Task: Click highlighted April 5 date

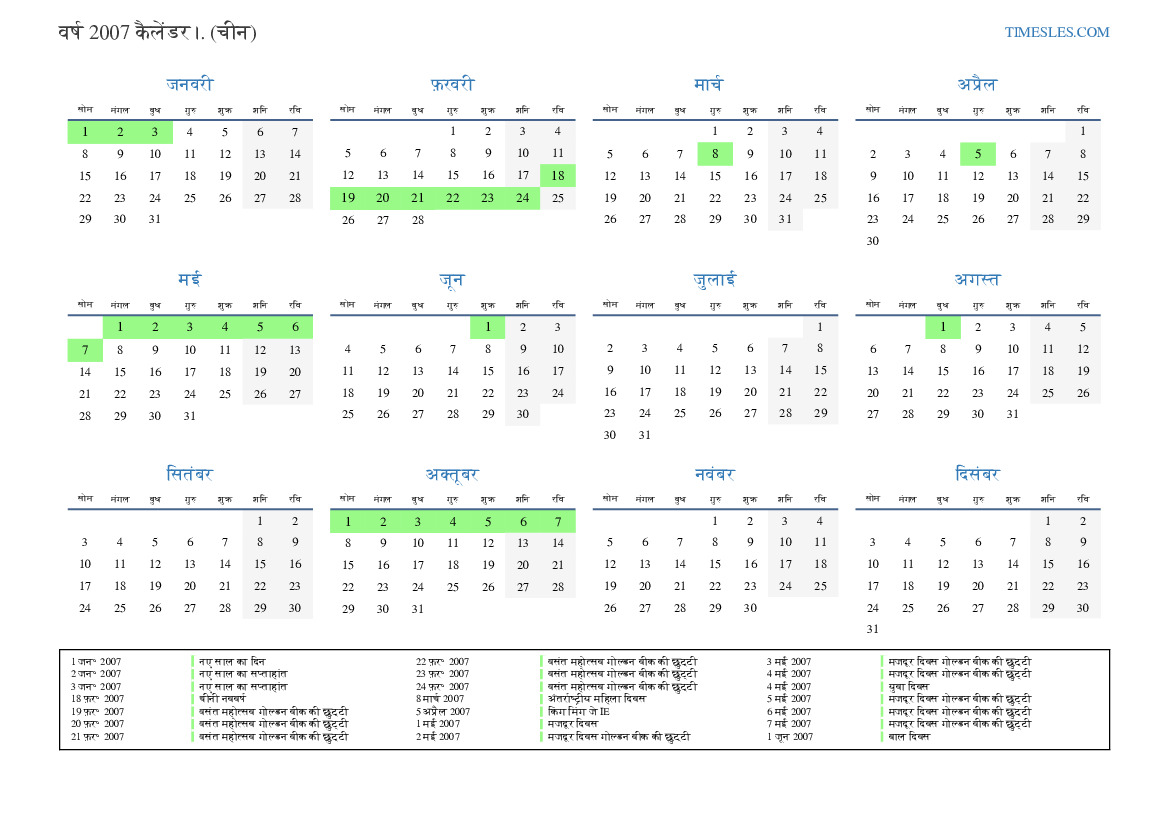Action: pos(977,154)
